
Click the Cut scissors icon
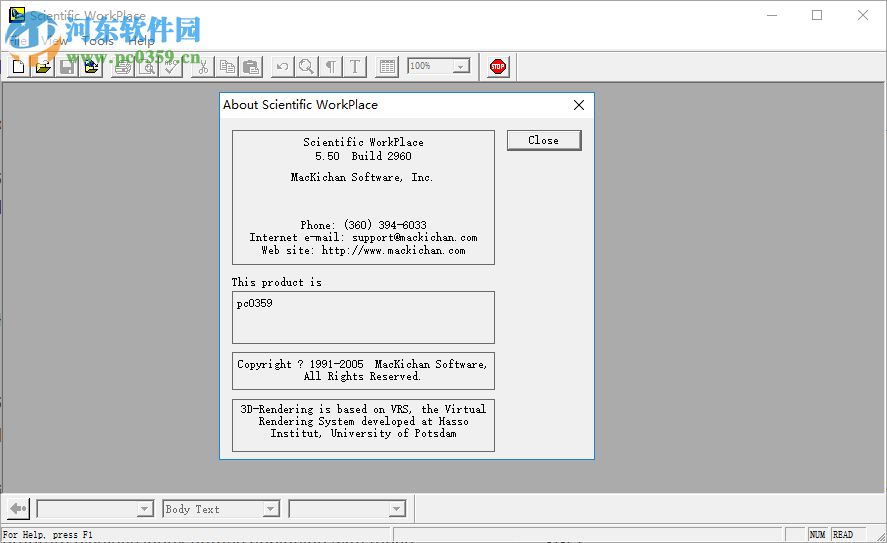(x=203, y=67)
